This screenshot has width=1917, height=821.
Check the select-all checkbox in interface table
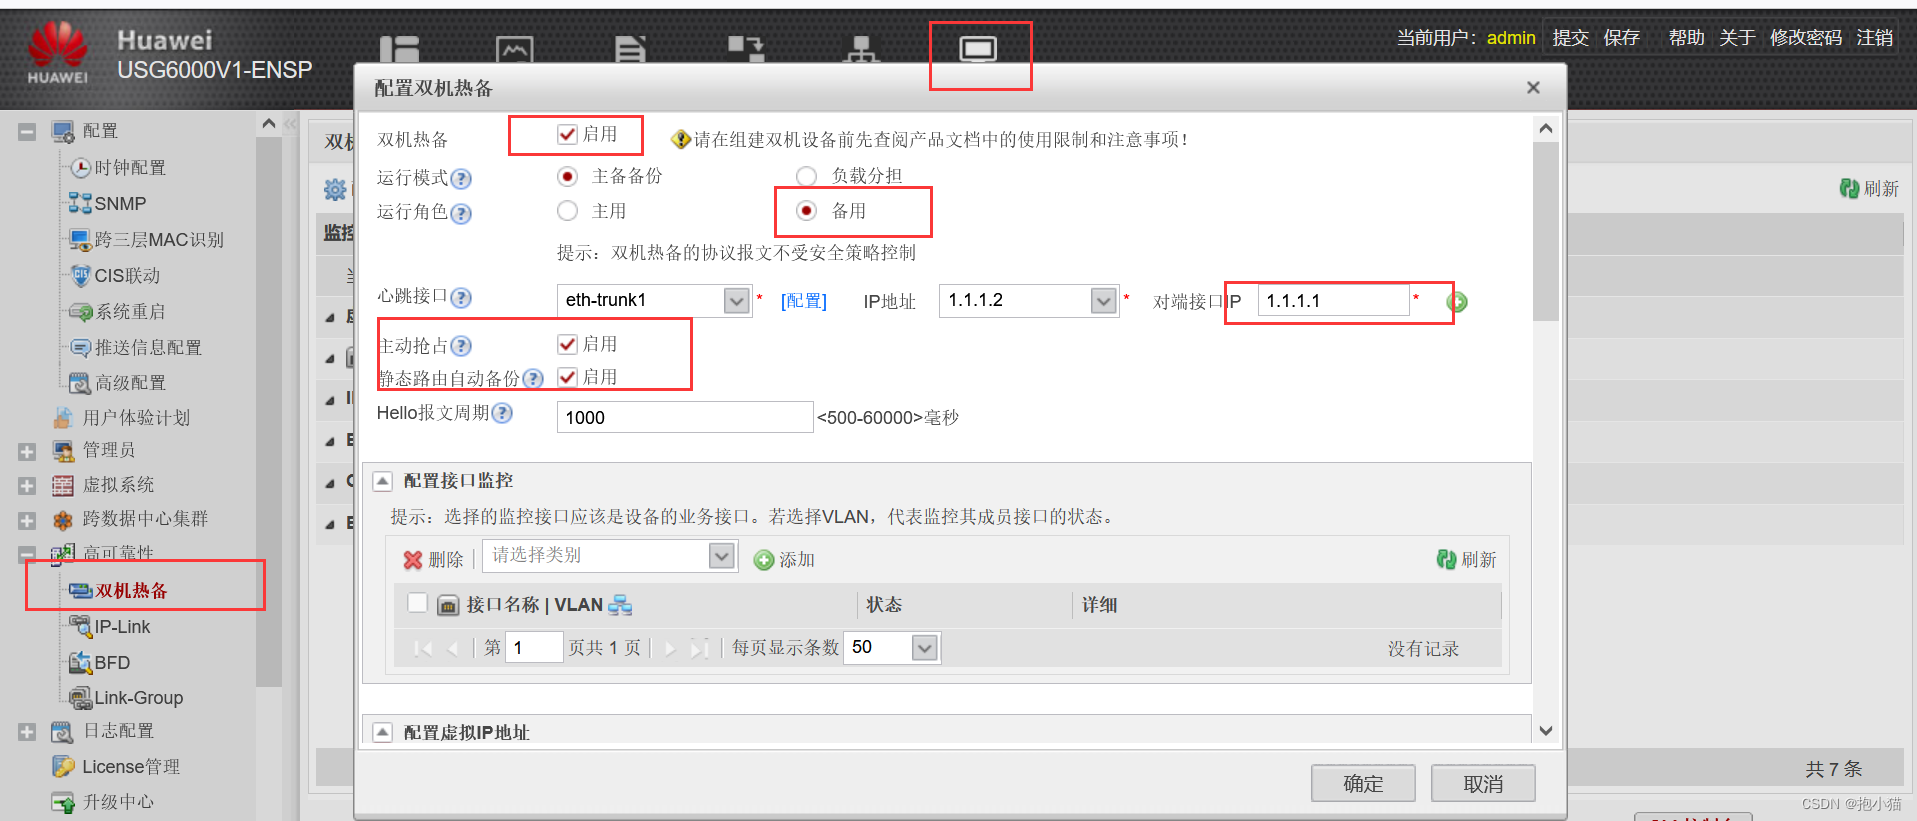418,603
